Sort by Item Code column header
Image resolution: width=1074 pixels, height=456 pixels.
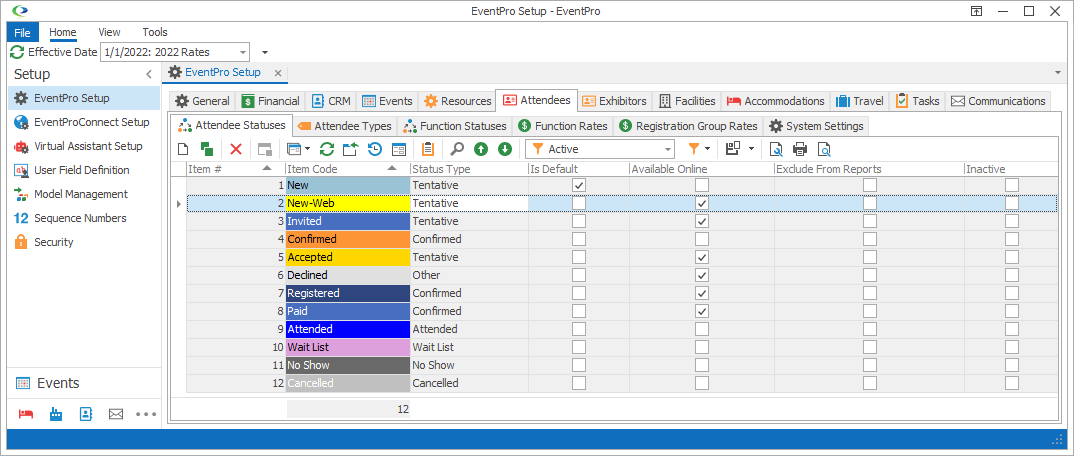[347, 168]
